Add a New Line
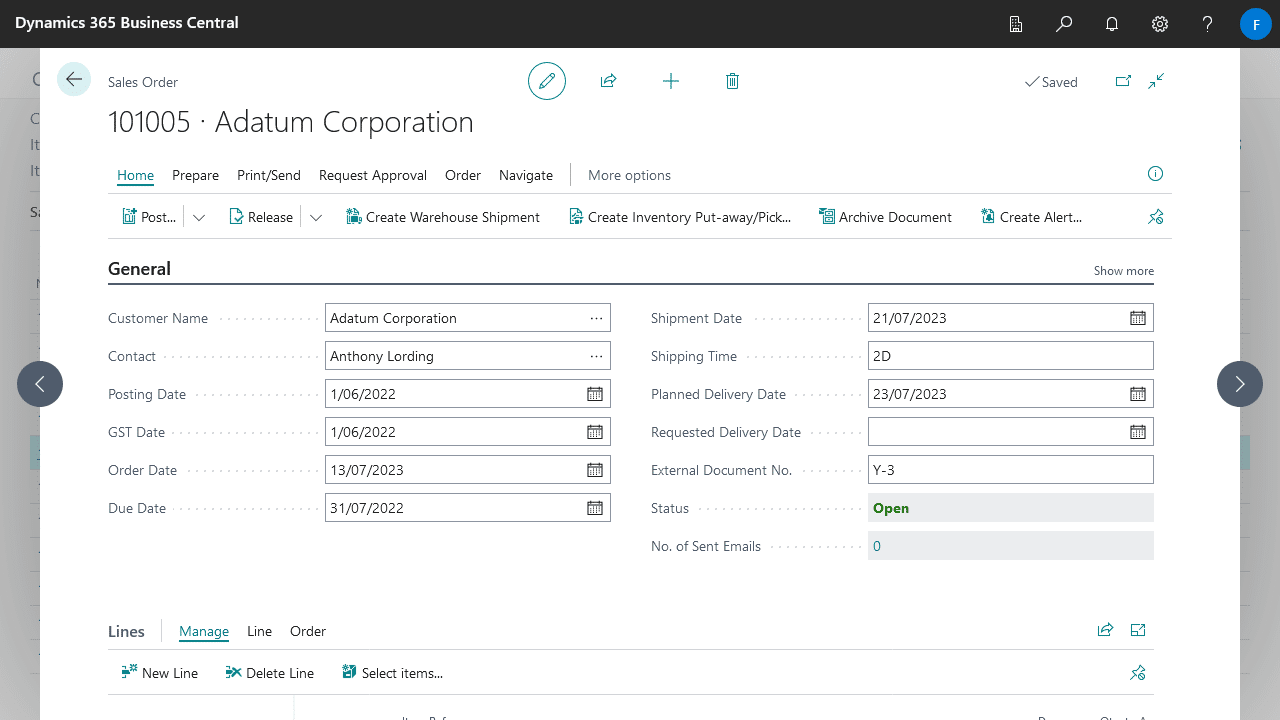The height and width of the screenshot is (720, 1280). tap(160, 673)
